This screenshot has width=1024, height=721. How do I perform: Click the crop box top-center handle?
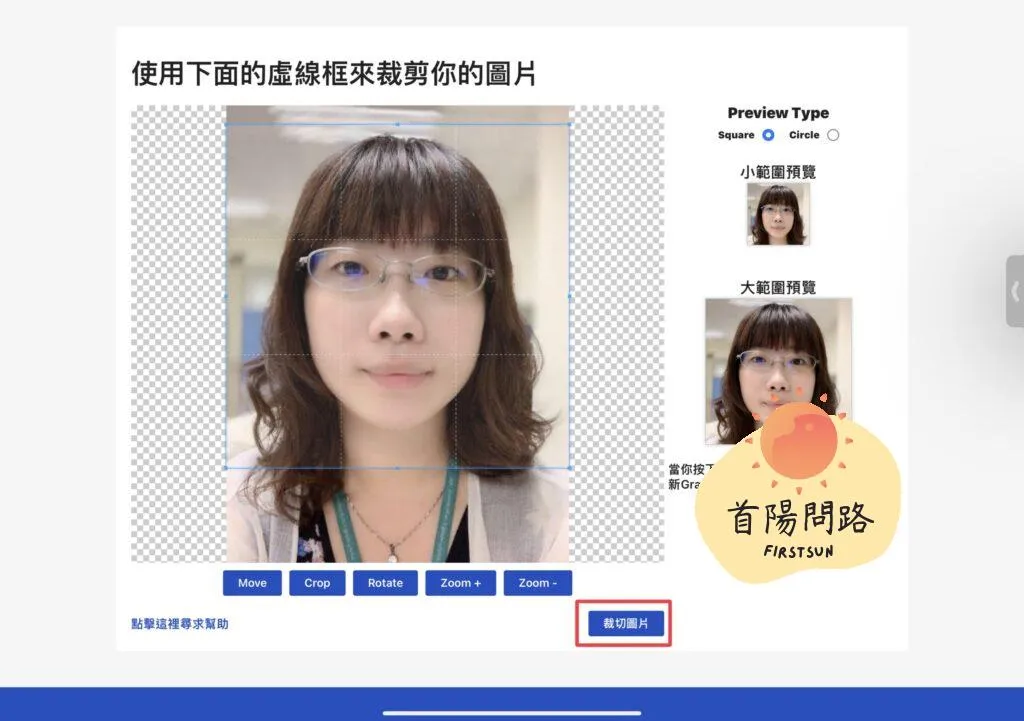click(398, 124)
